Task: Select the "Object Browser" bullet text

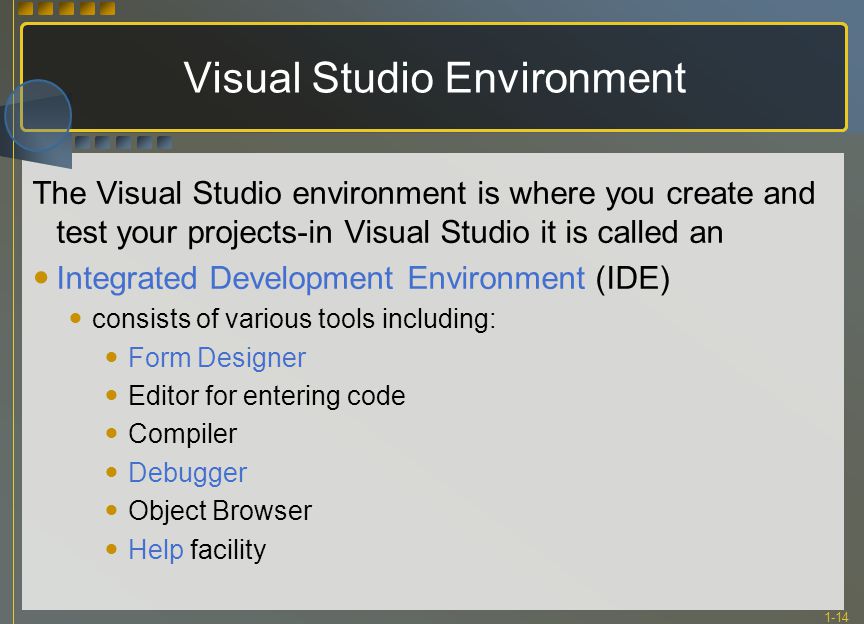Action: pyautogui.click(x=220, y=511)
